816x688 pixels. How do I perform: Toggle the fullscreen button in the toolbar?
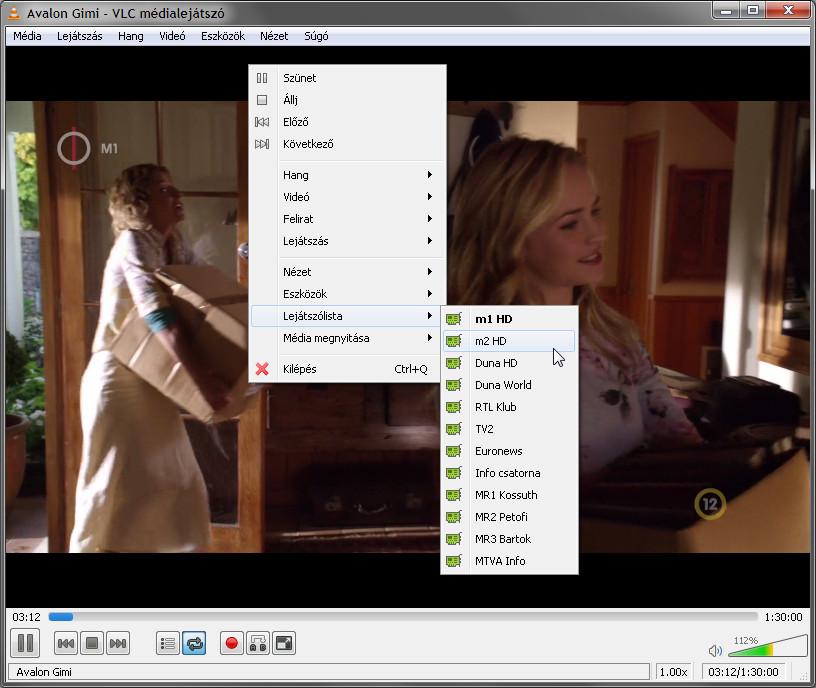(284, 644)
